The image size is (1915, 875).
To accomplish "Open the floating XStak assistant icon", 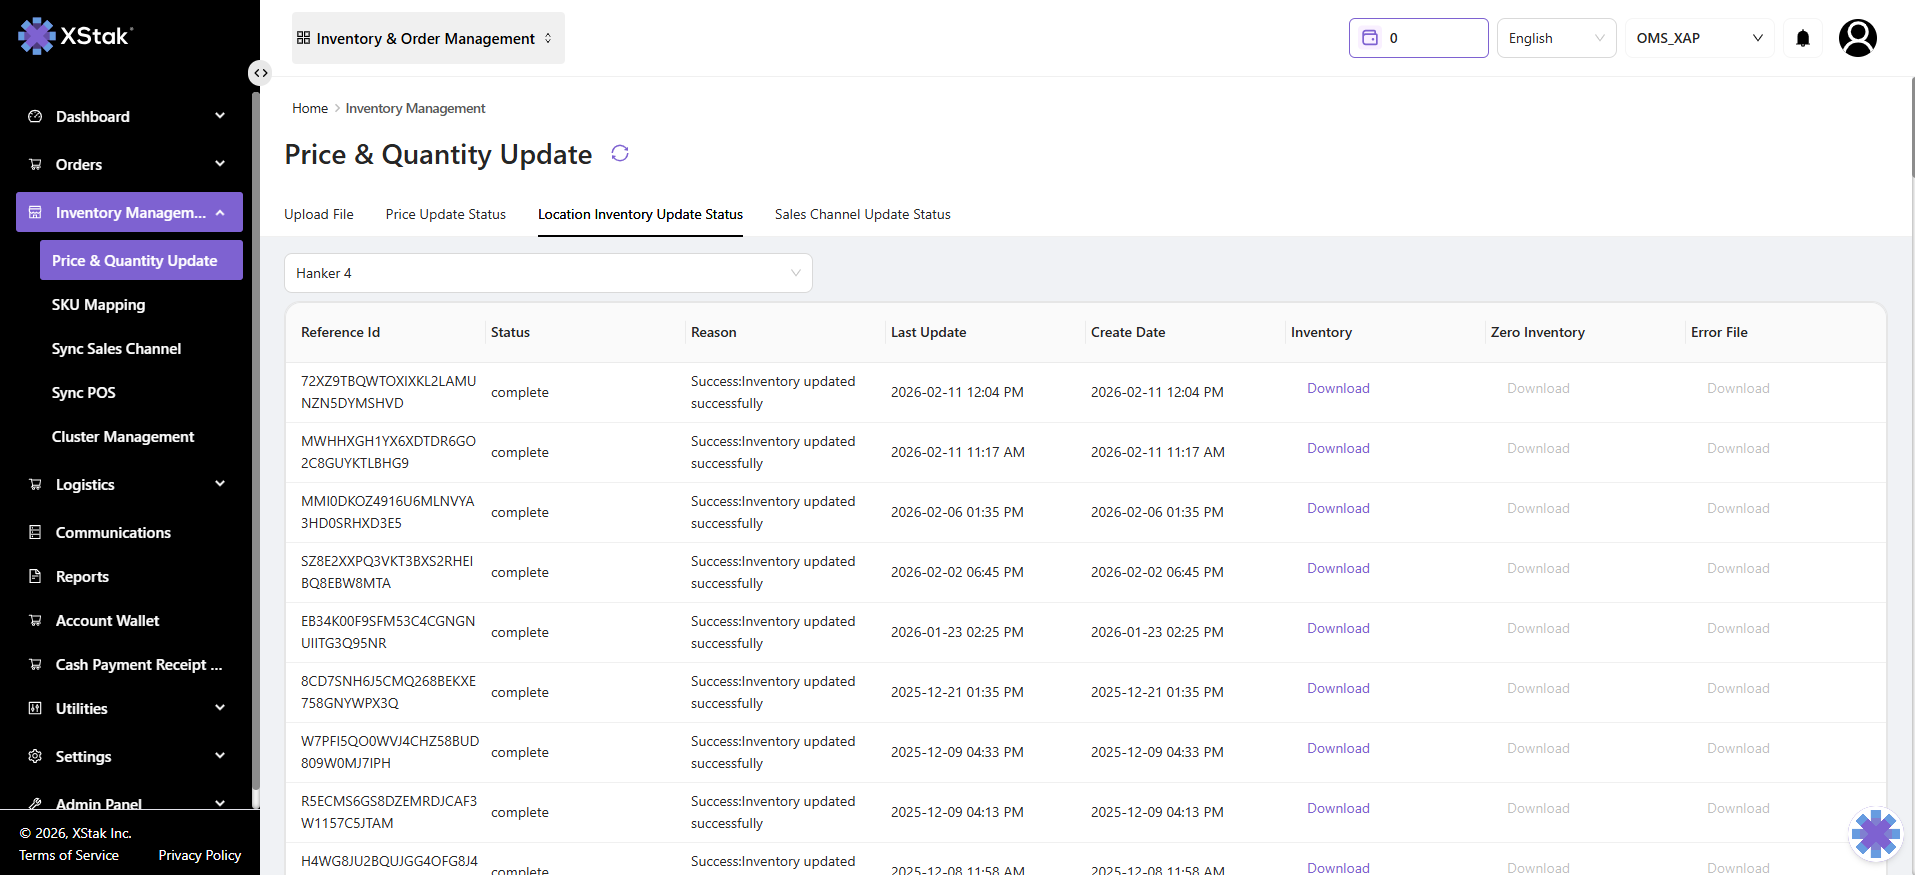I will click(x=1875, y=833).
